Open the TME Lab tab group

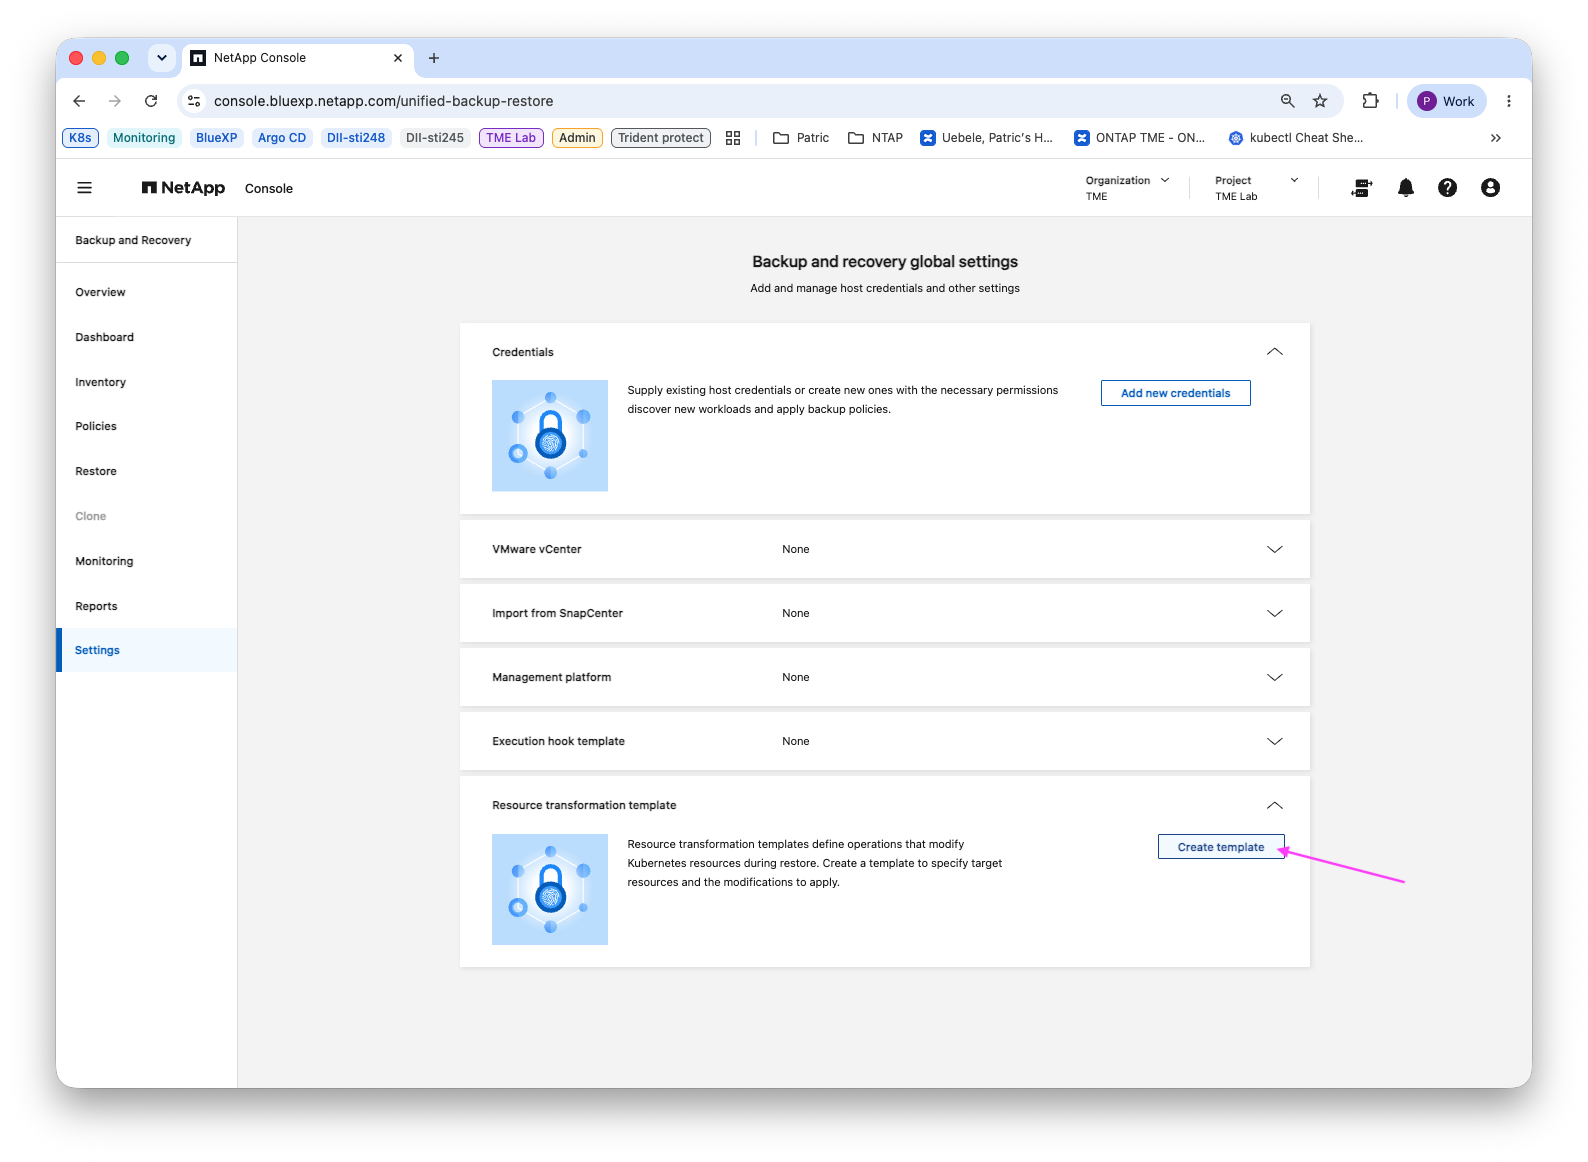click(x=511, y=138)
